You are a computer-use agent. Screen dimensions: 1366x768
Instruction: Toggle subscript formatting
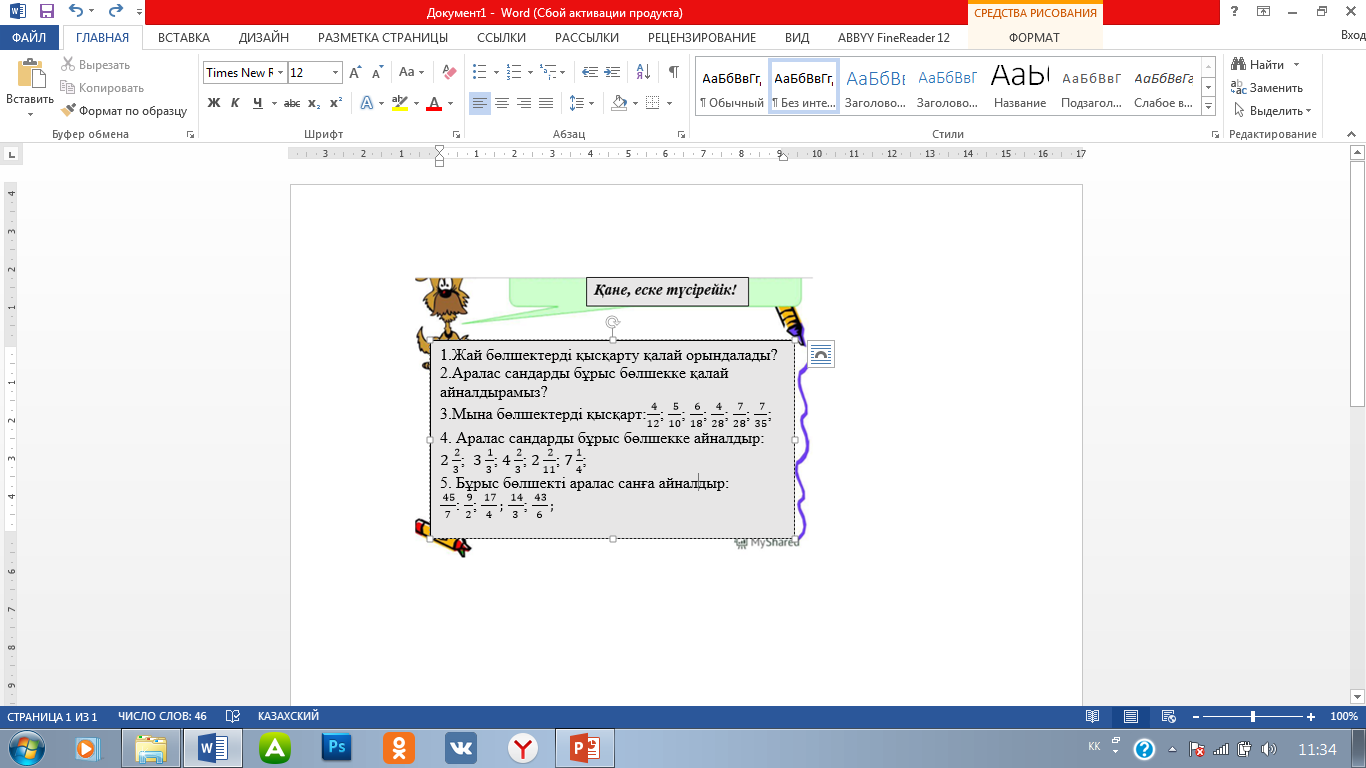[x=314, y=103]
